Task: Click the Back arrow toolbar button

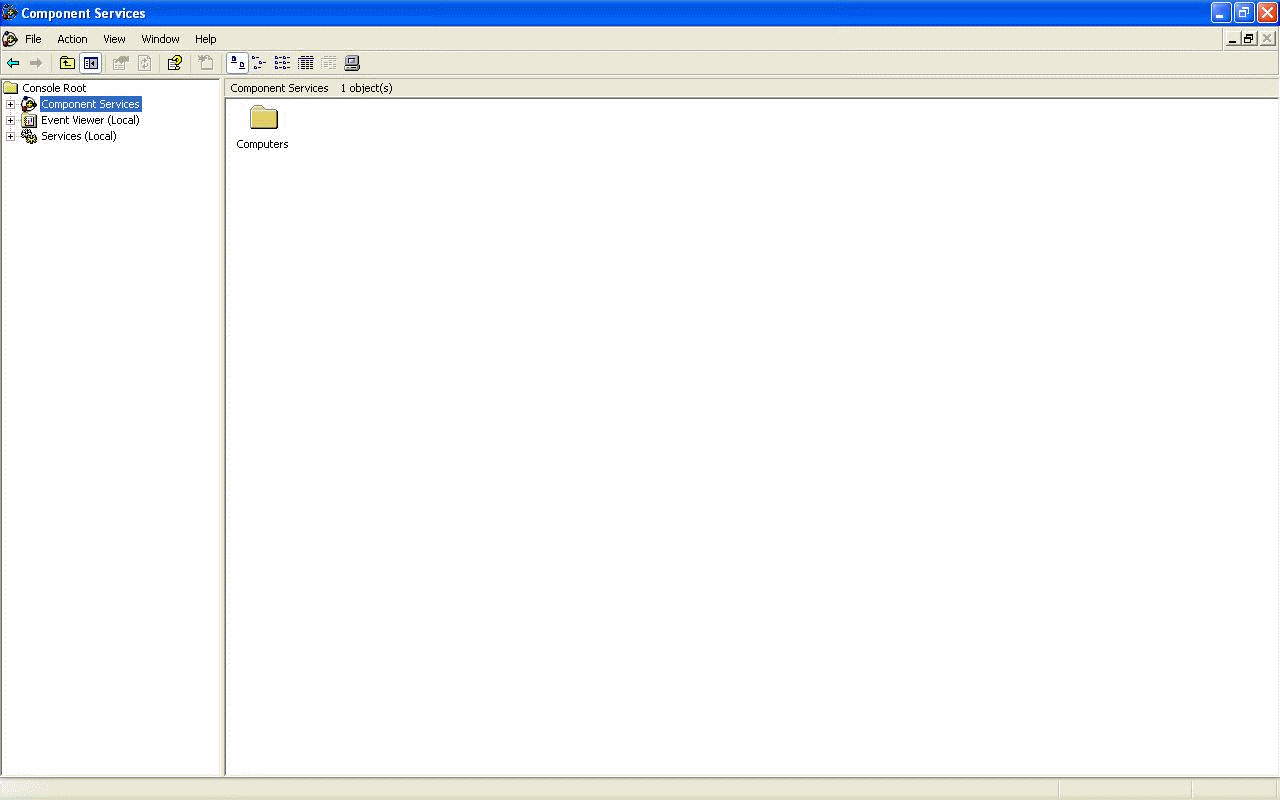Action: (13, 63)
